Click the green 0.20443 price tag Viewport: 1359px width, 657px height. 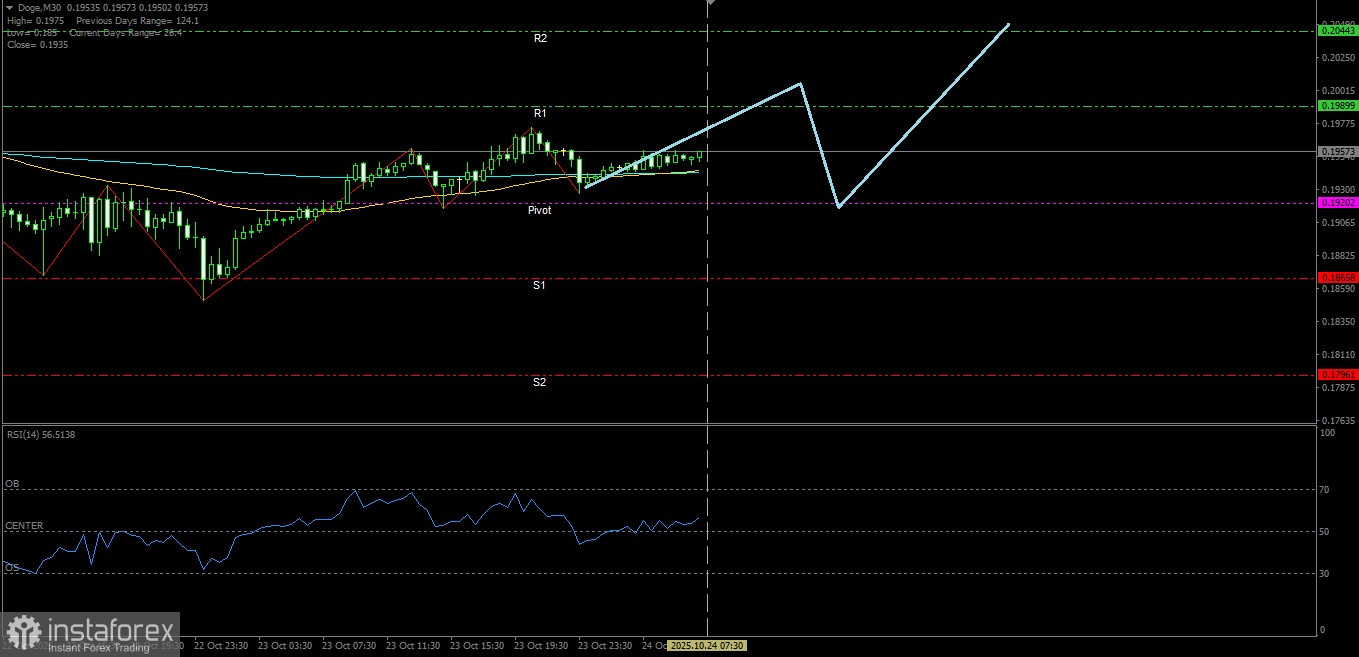(1338, 31)
